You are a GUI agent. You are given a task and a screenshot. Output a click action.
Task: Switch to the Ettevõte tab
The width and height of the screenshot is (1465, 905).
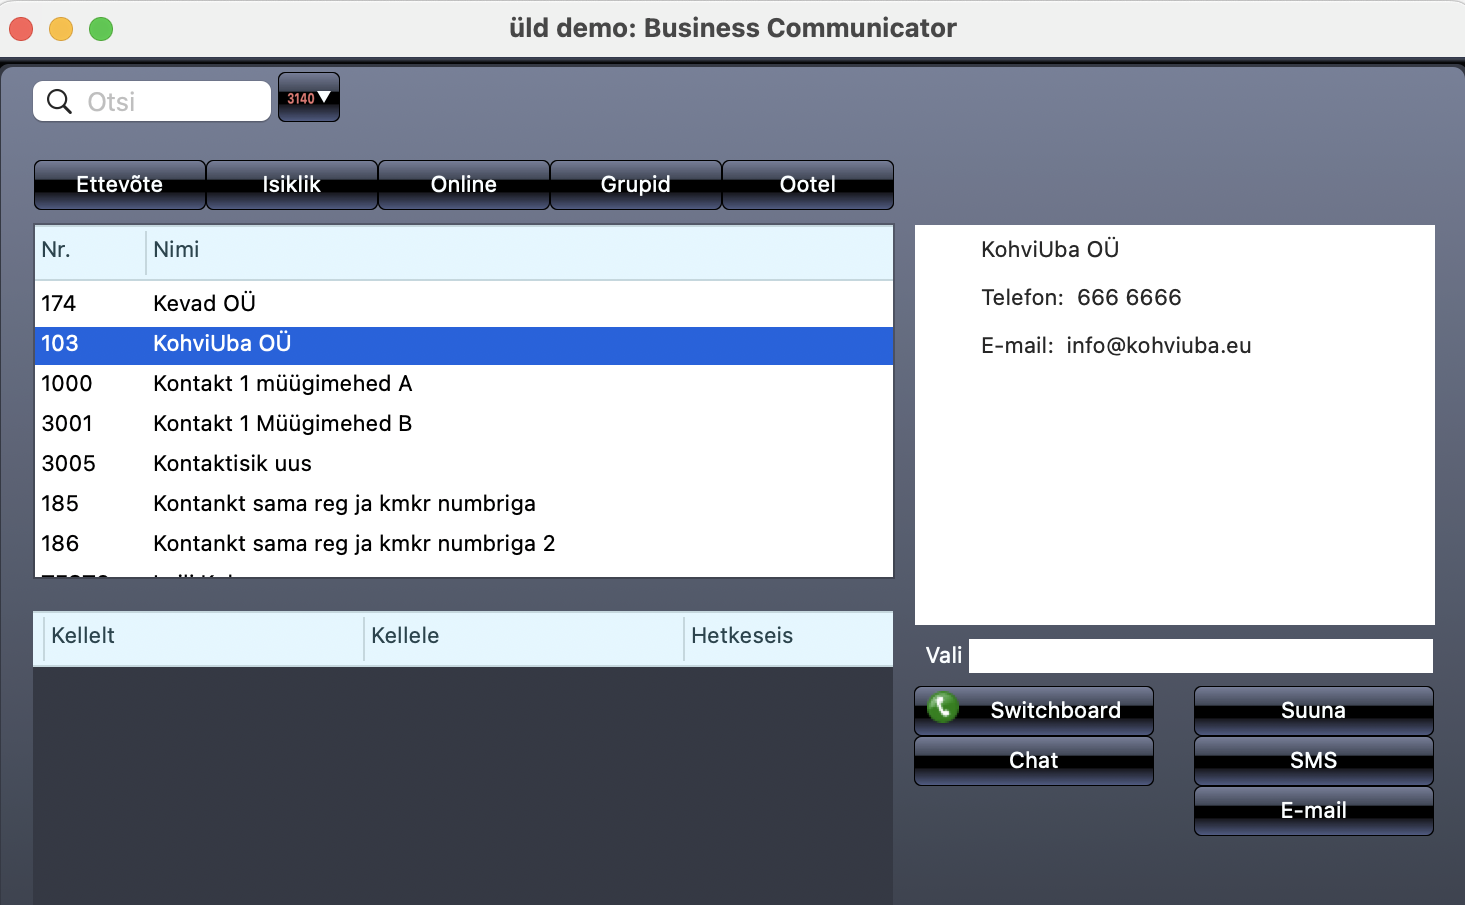[x=120, y=185]
